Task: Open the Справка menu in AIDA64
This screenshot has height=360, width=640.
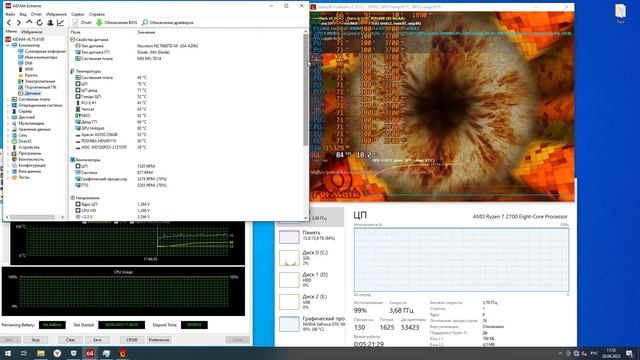Action: click(x=97, y=14)
